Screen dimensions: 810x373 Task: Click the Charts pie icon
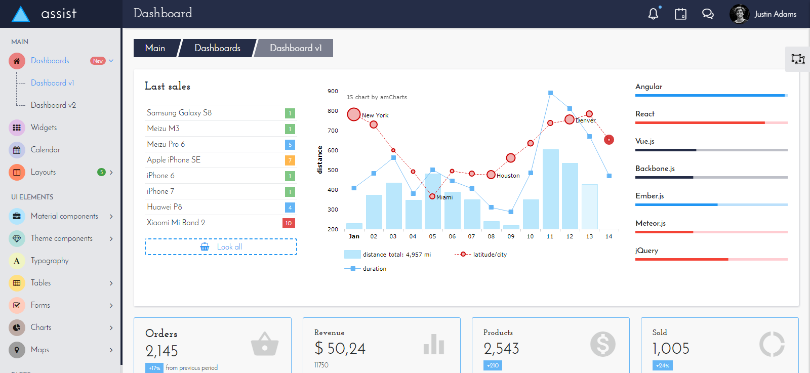[x=17, y=328]
